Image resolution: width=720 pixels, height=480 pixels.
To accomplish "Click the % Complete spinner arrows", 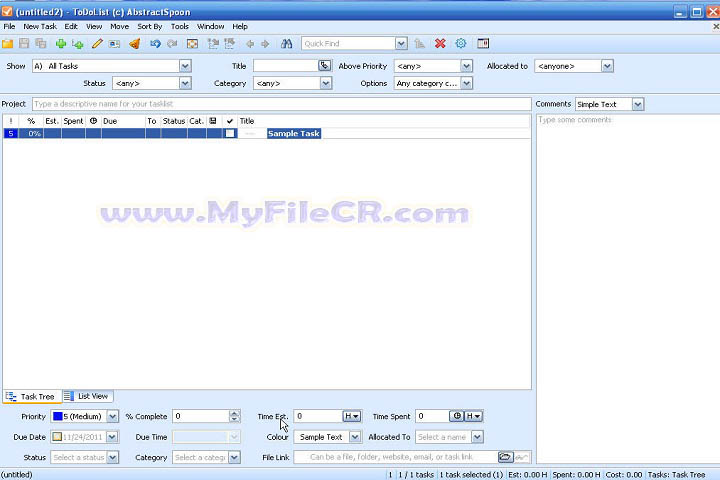I will 234,416.
